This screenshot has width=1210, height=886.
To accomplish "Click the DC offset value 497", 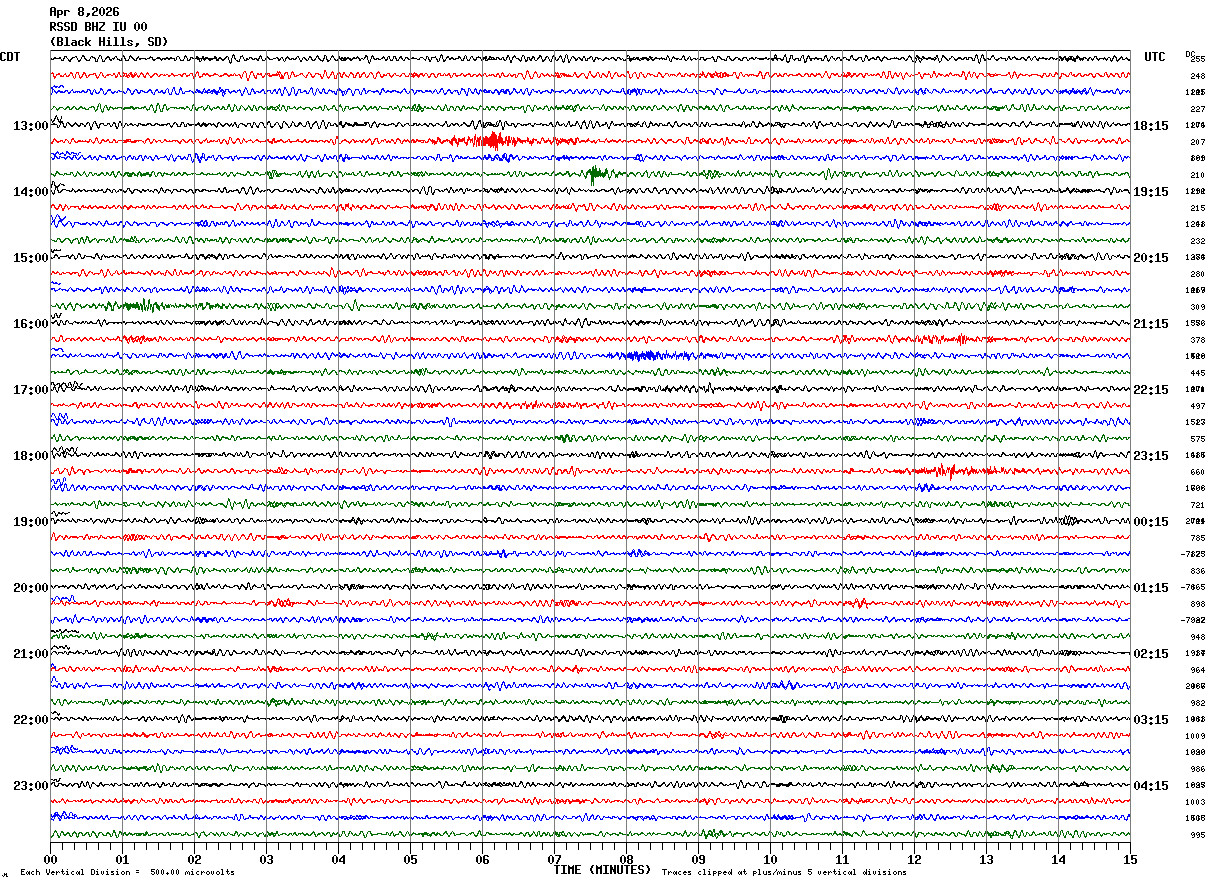I will pyautogui.click(x=1197, y=406).
